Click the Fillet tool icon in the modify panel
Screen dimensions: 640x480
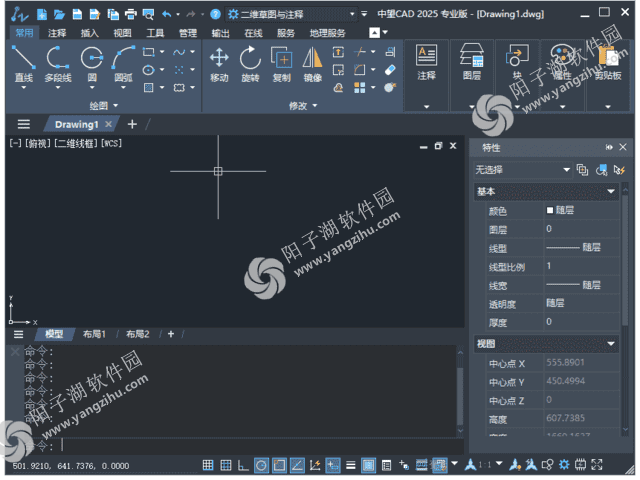360,70
